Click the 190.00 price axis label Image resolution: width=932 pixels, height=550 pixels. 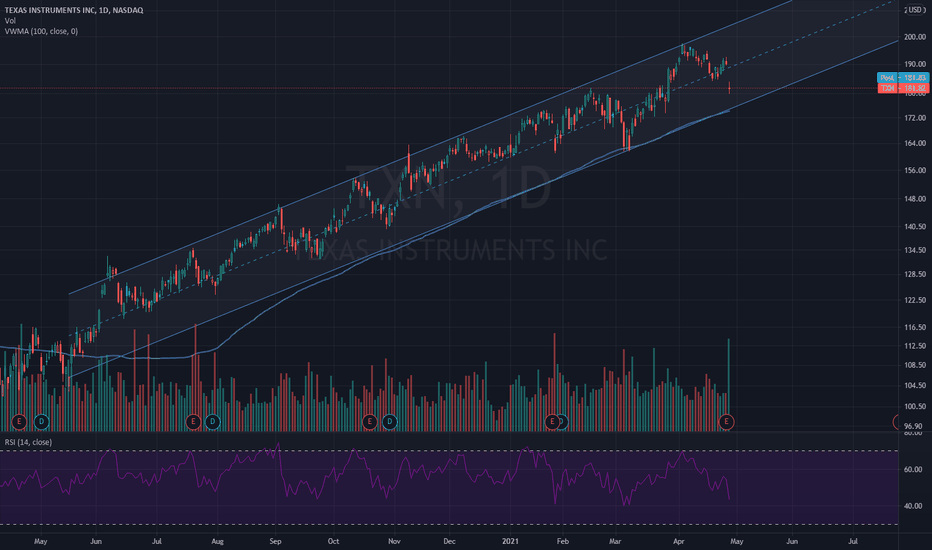[x=915, y=64]
